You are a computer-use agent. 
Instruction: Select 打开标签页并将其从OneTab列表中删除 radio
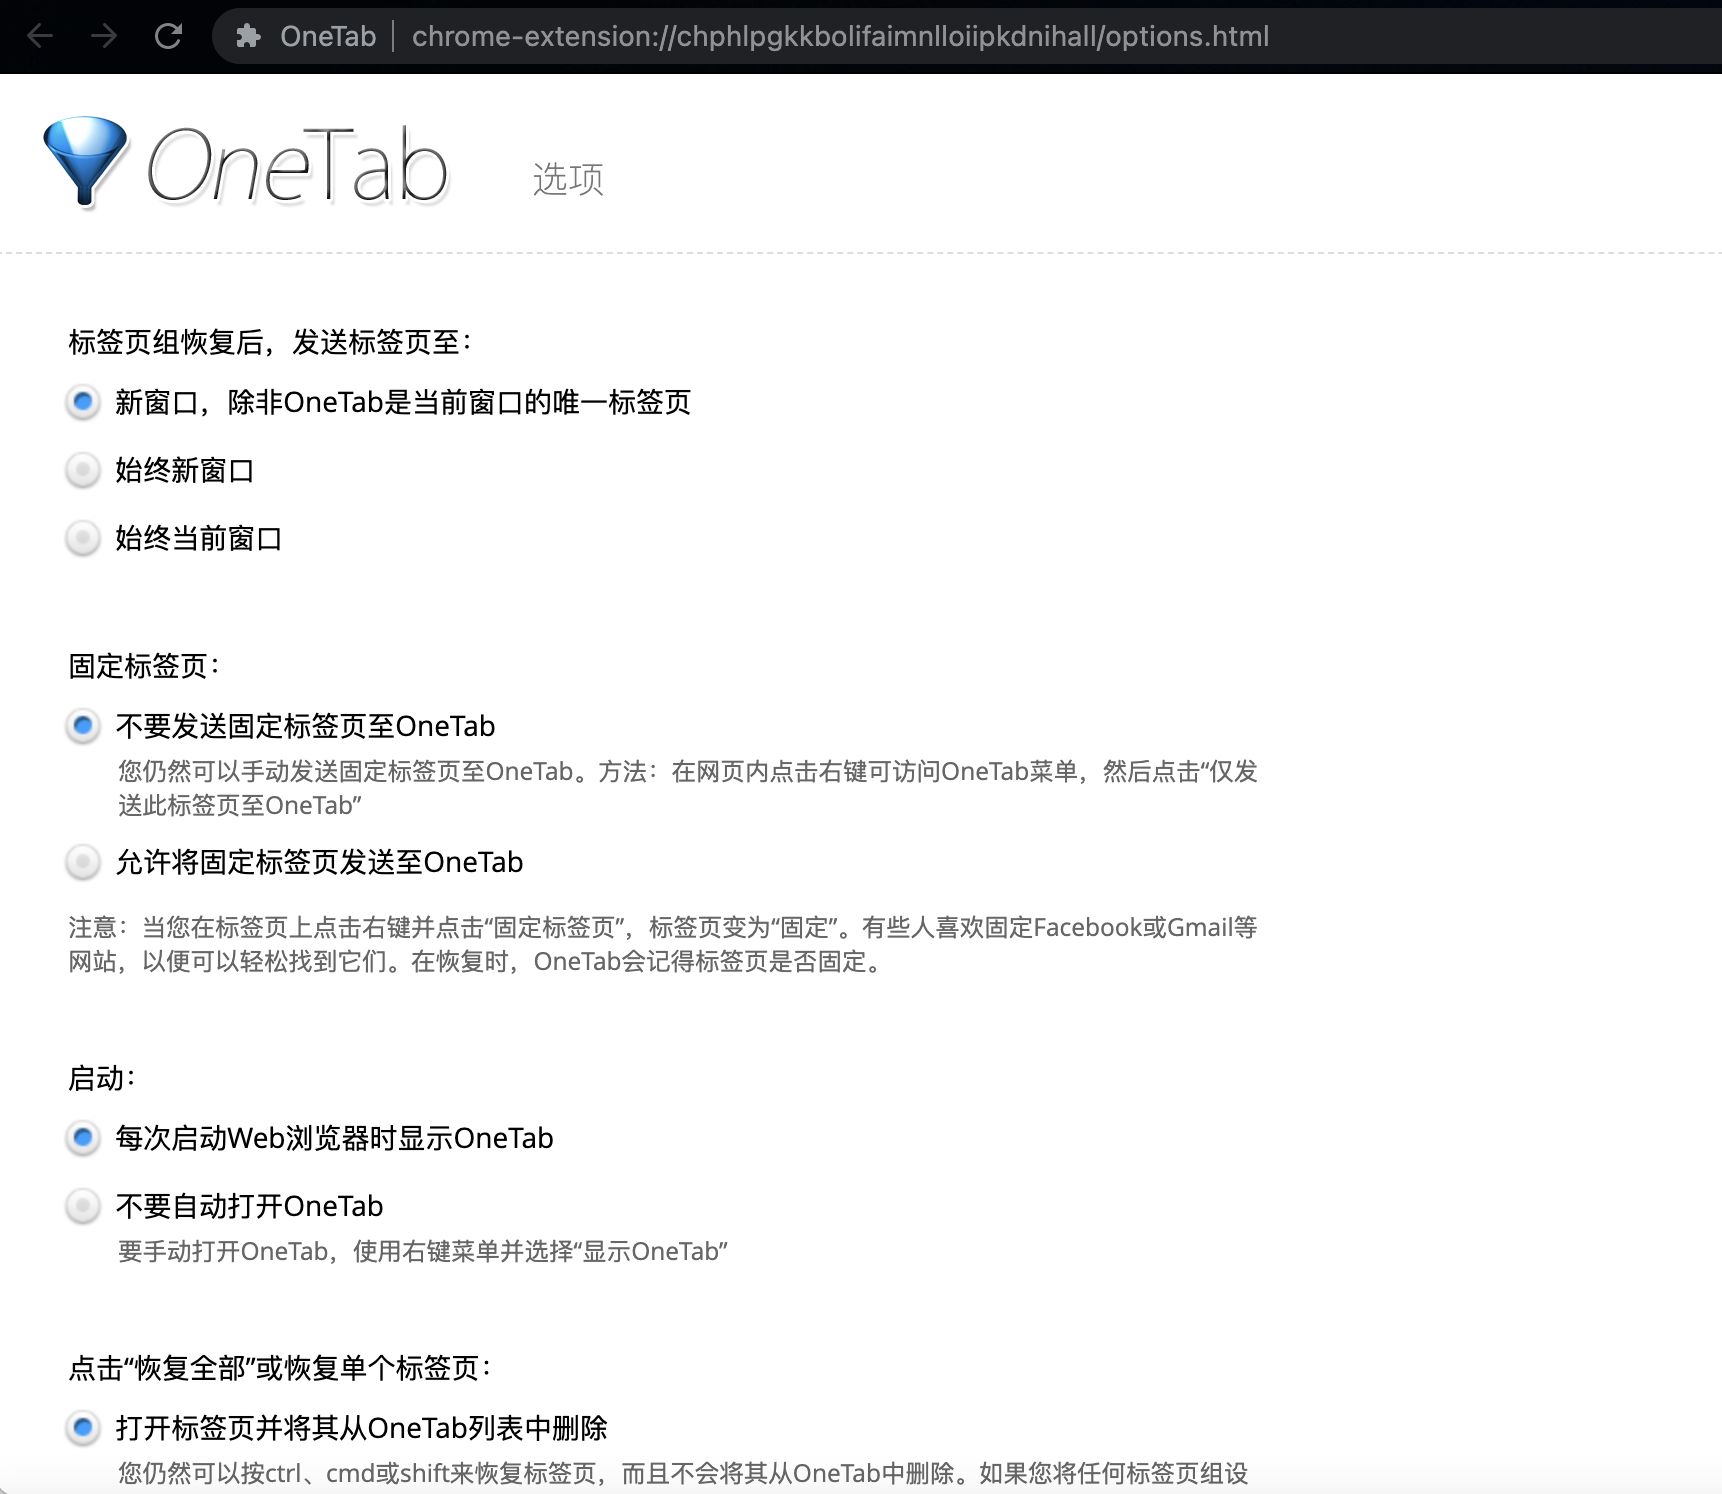[83, 1428]
